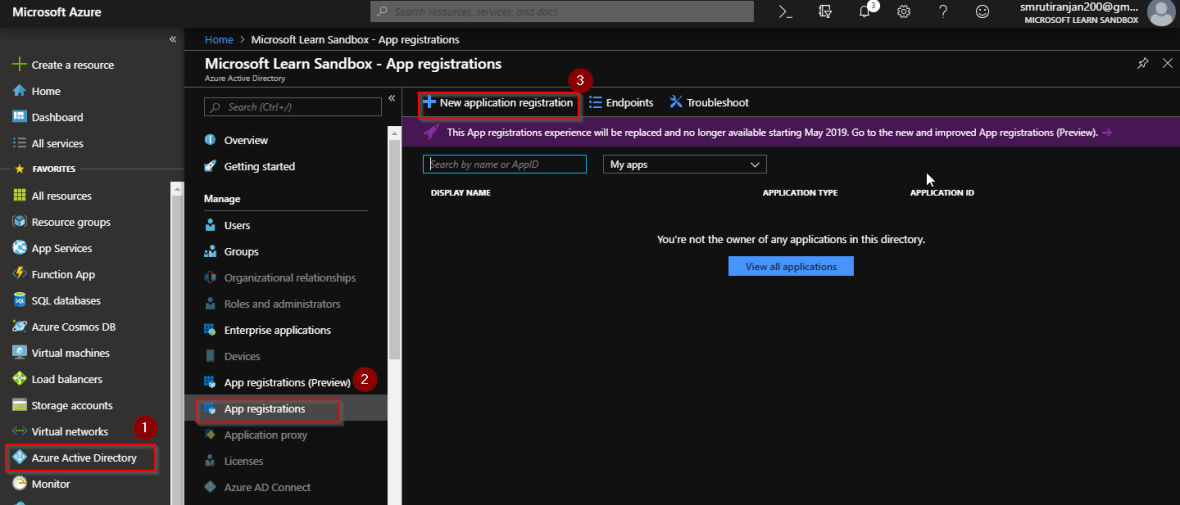Image resolution: width=1180 pixels, height=505 pixels.
Task: Click Create a resource plus icon
Action: click(20, 65)
